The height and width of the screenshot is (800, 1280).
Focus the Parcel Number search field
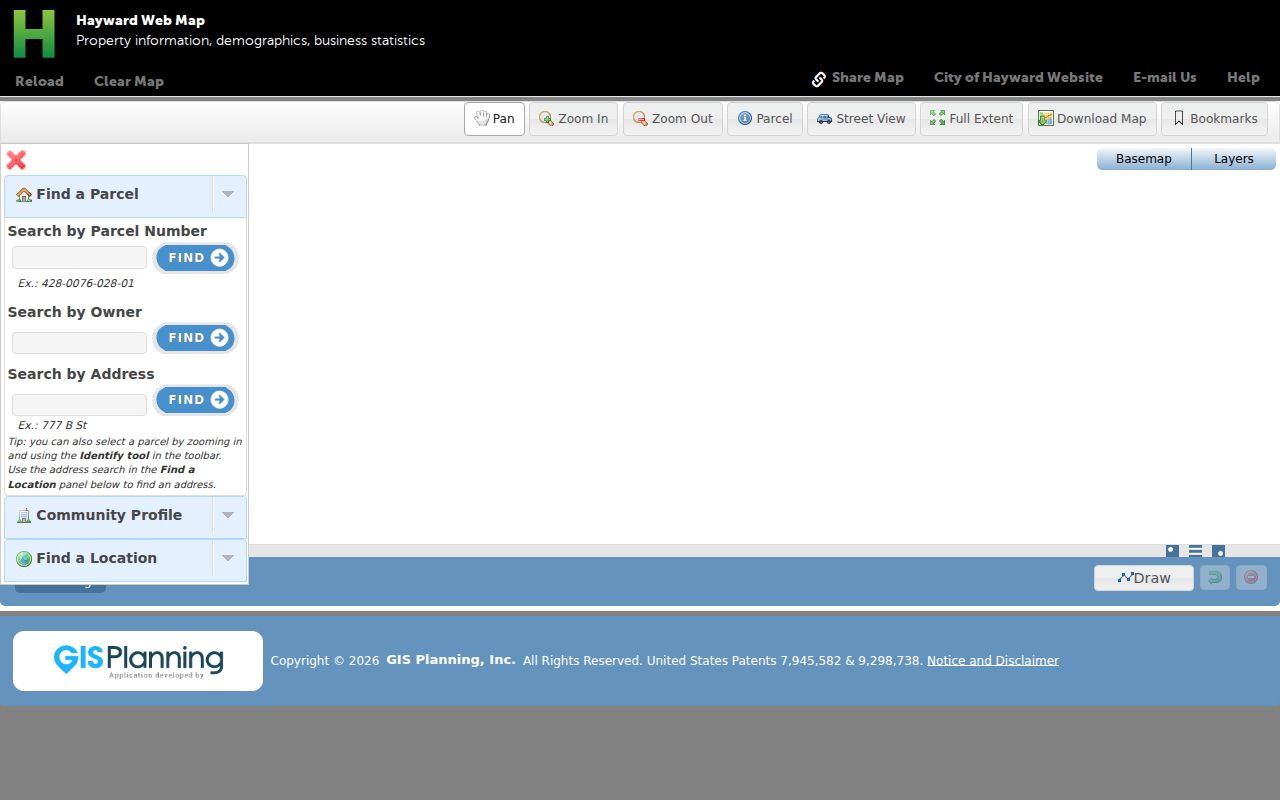click(x=79, y=258)
